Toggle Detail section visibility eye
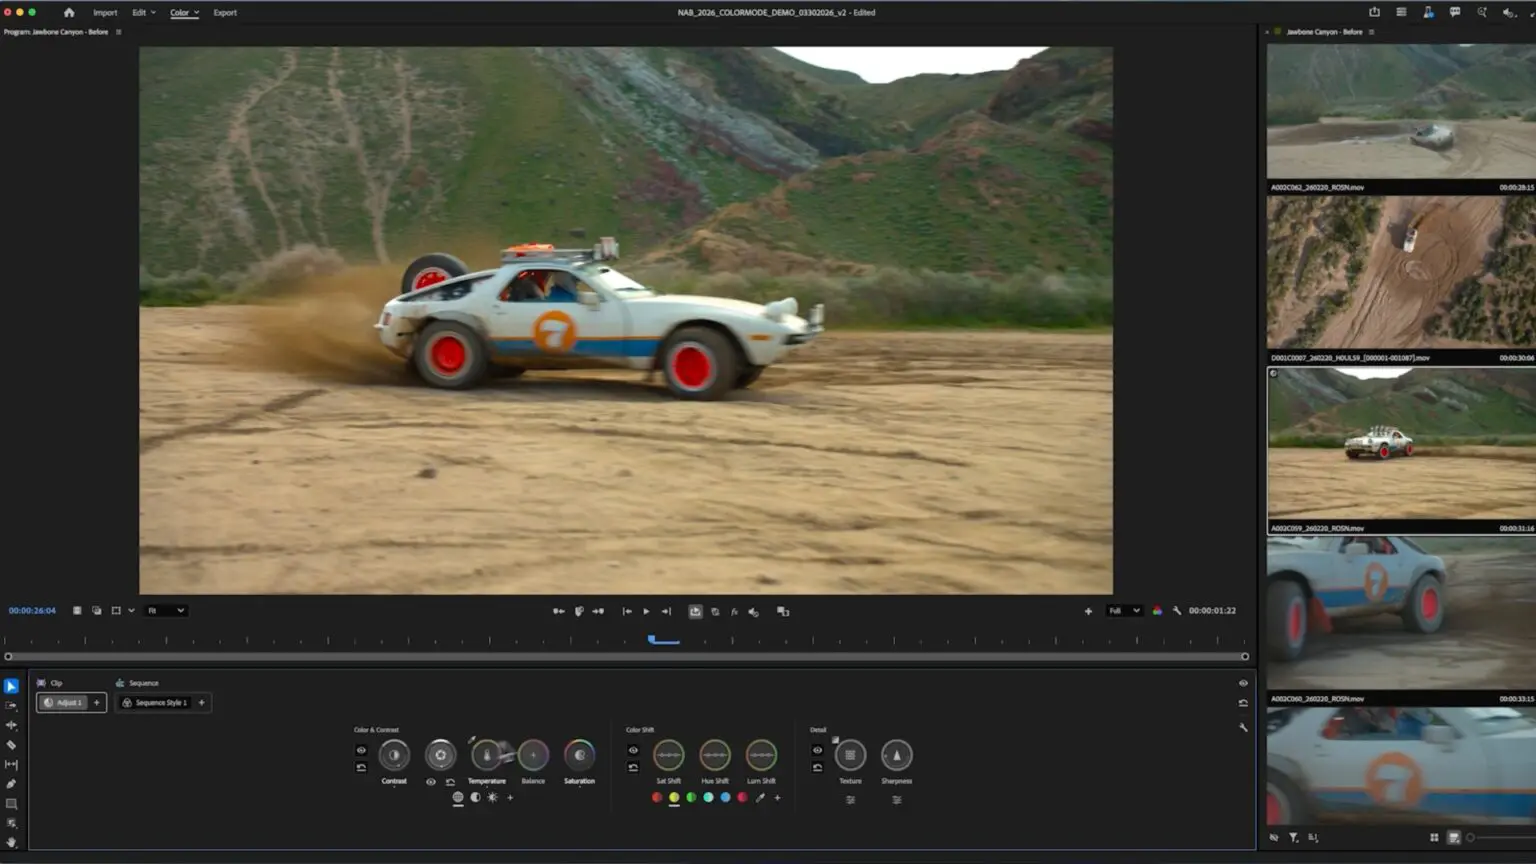This screenshot has height=864, width=1536. point(817,750)
